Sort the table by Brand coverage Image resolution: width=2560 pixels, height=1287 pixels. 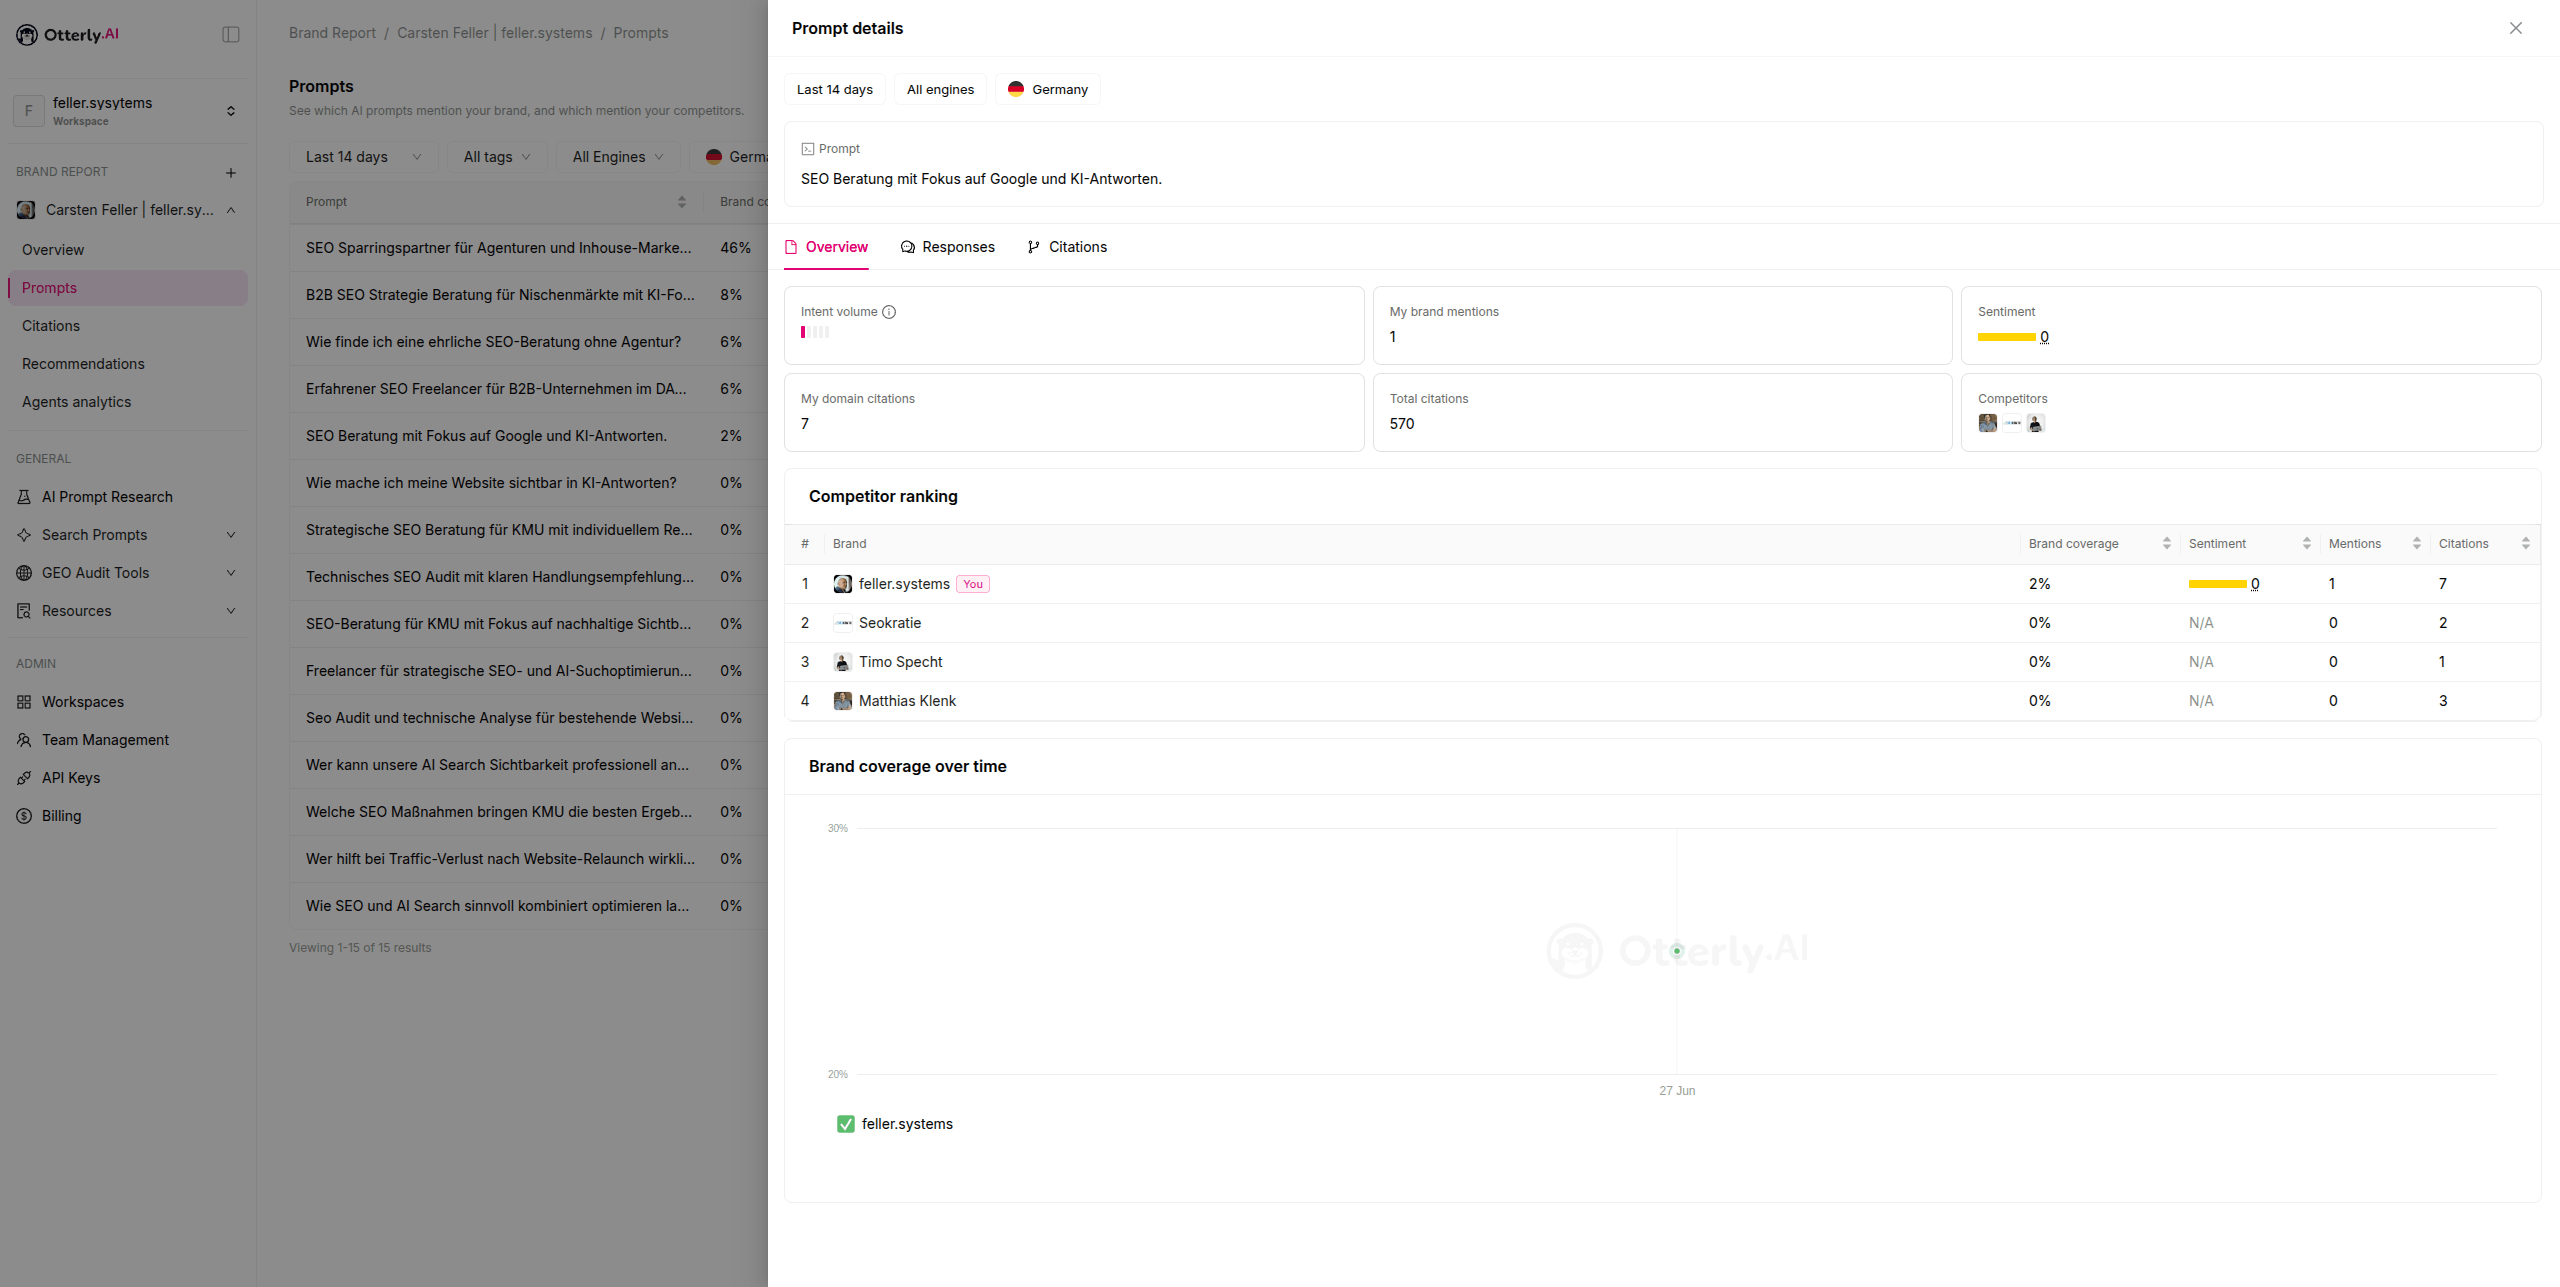(2166, 544)
